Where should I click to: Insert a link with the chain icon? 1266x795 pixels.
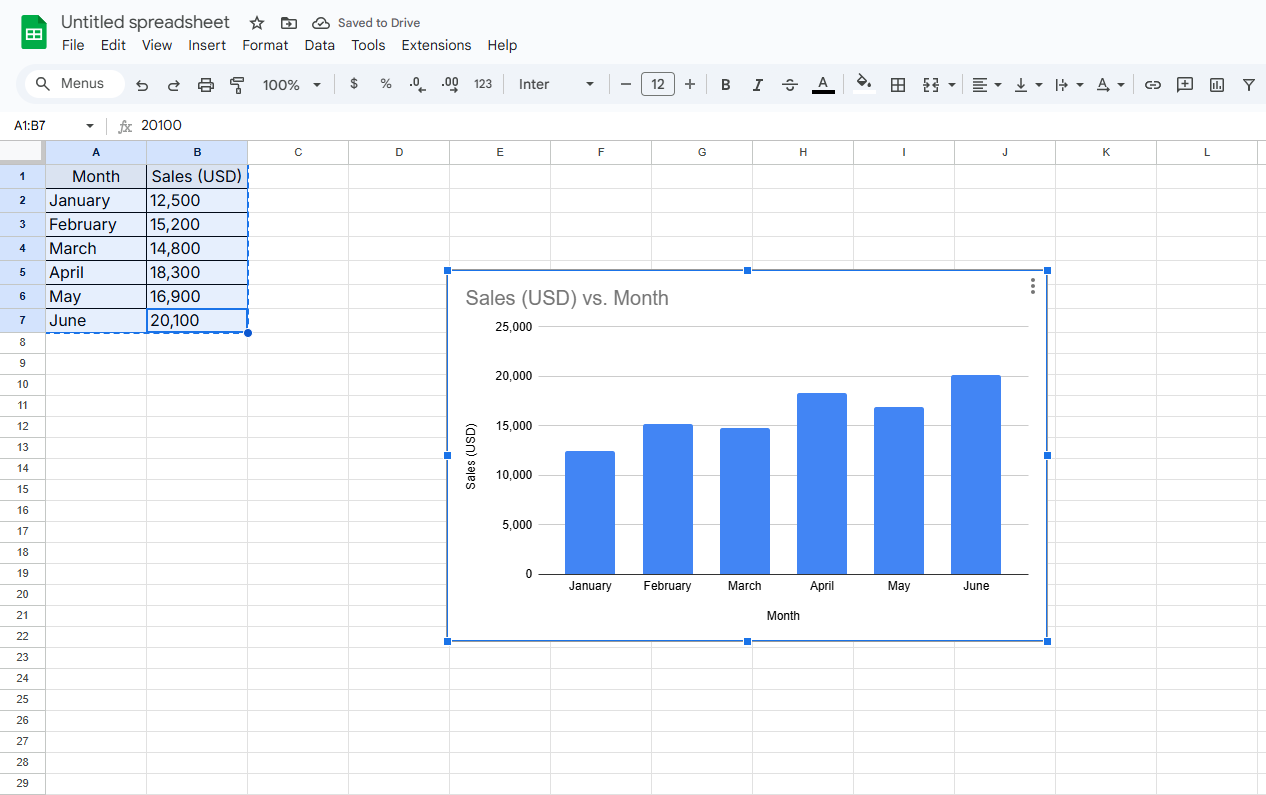coord(1153,84)
